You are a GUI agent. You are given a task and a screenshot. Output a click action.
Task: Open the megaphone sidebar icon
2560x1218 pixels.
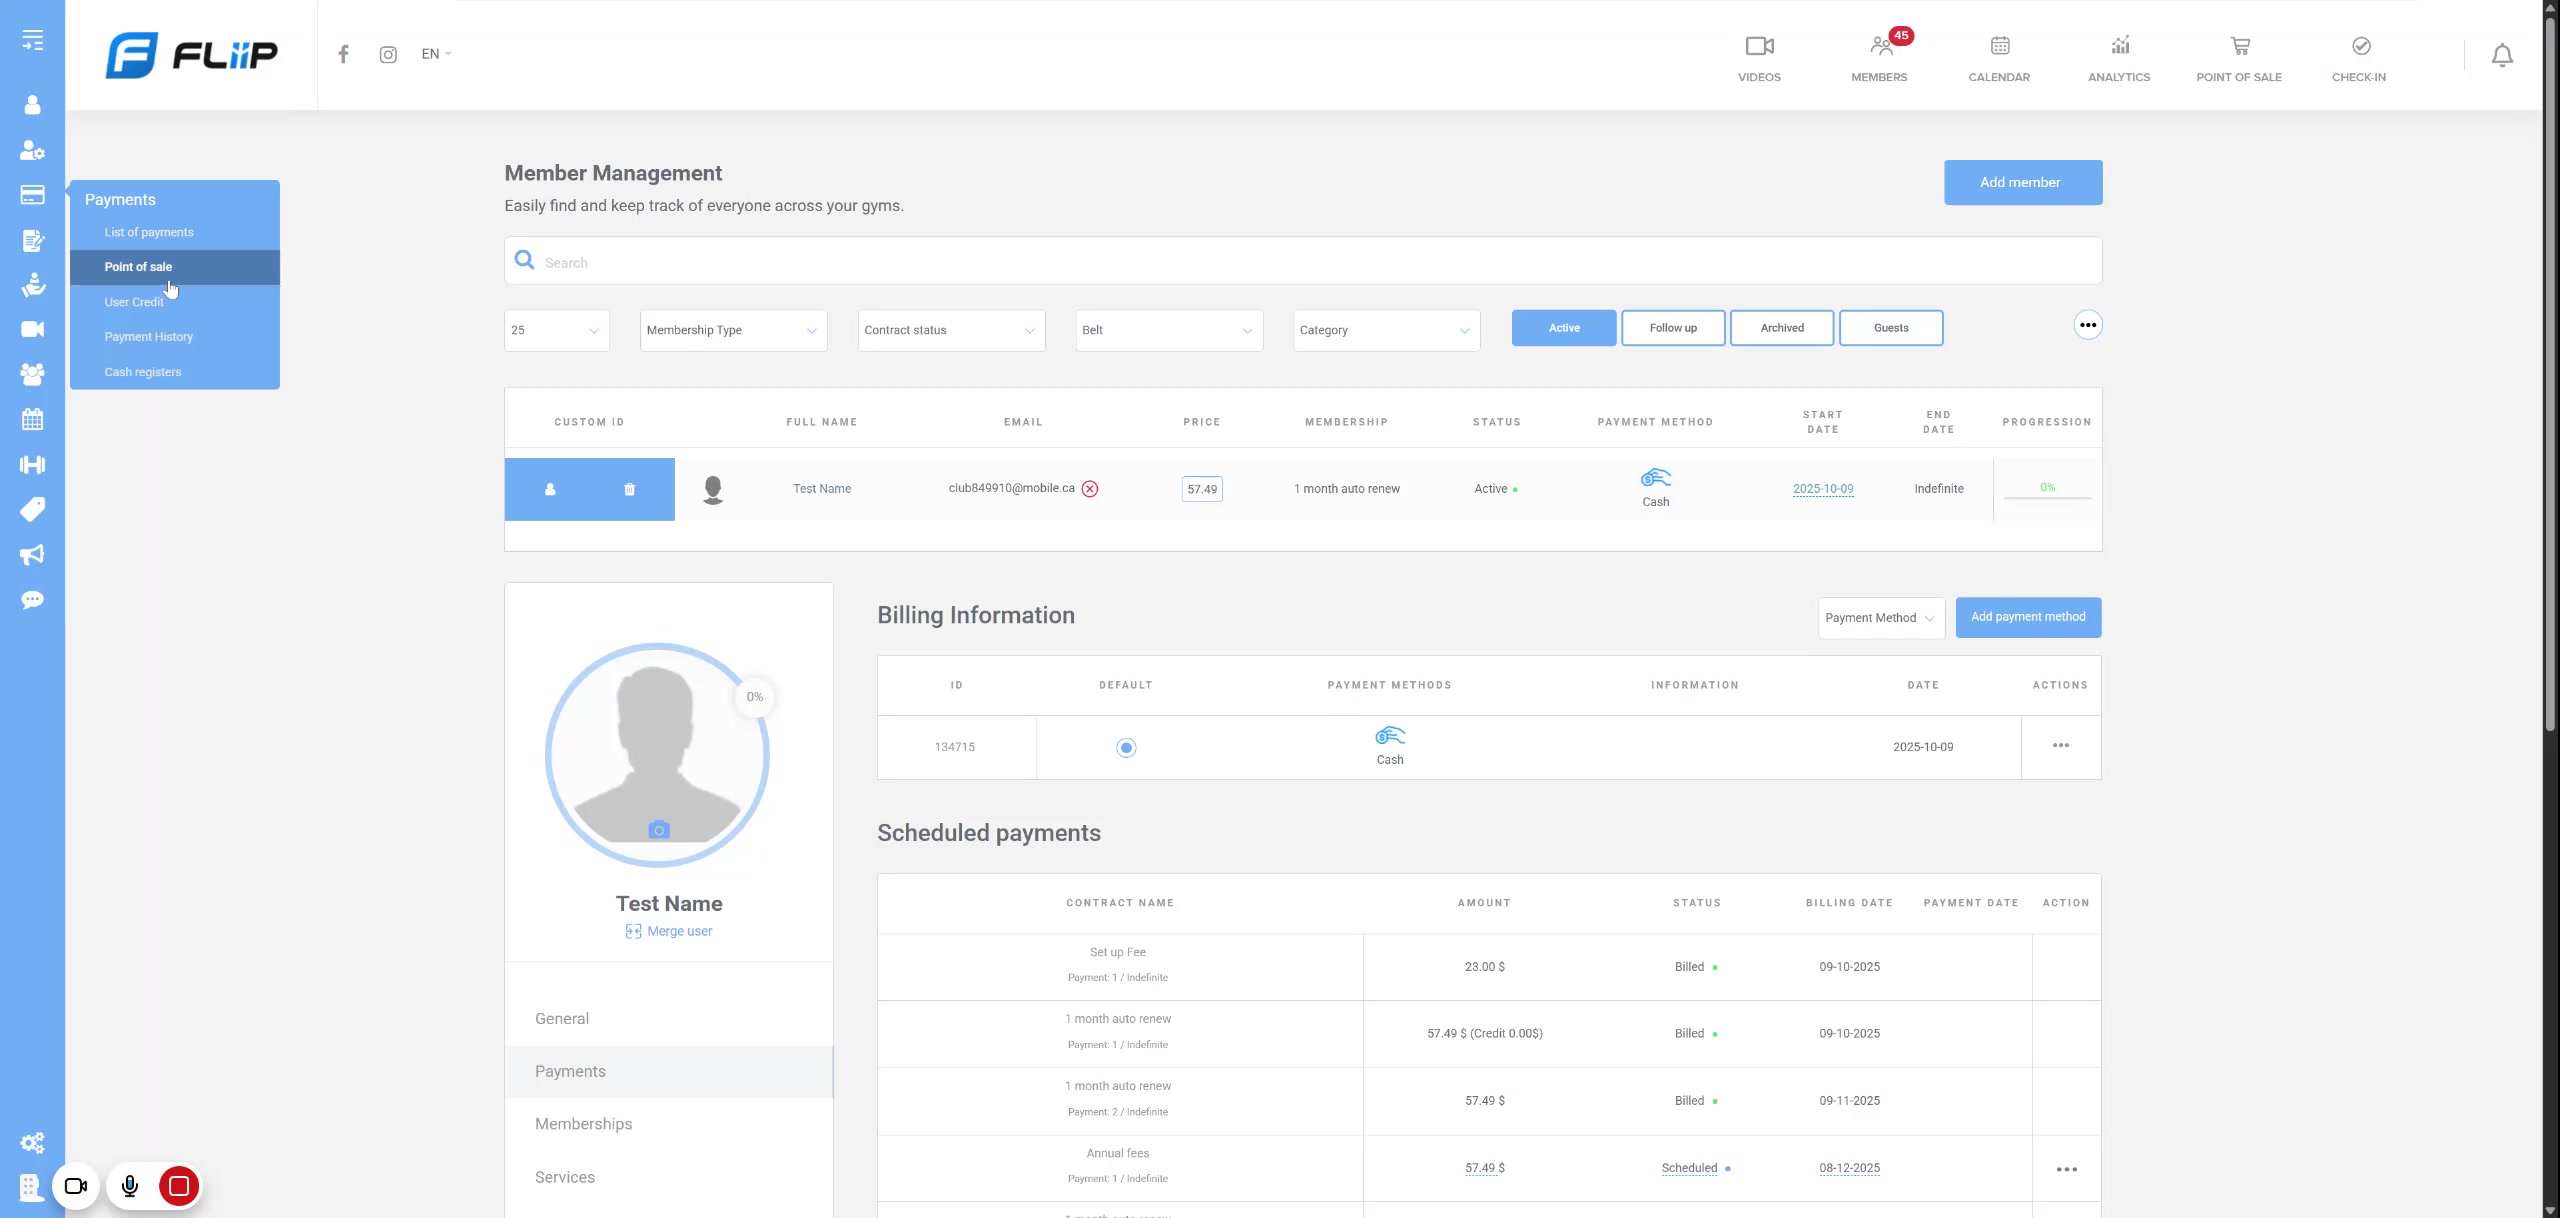[x=32, y=555]
